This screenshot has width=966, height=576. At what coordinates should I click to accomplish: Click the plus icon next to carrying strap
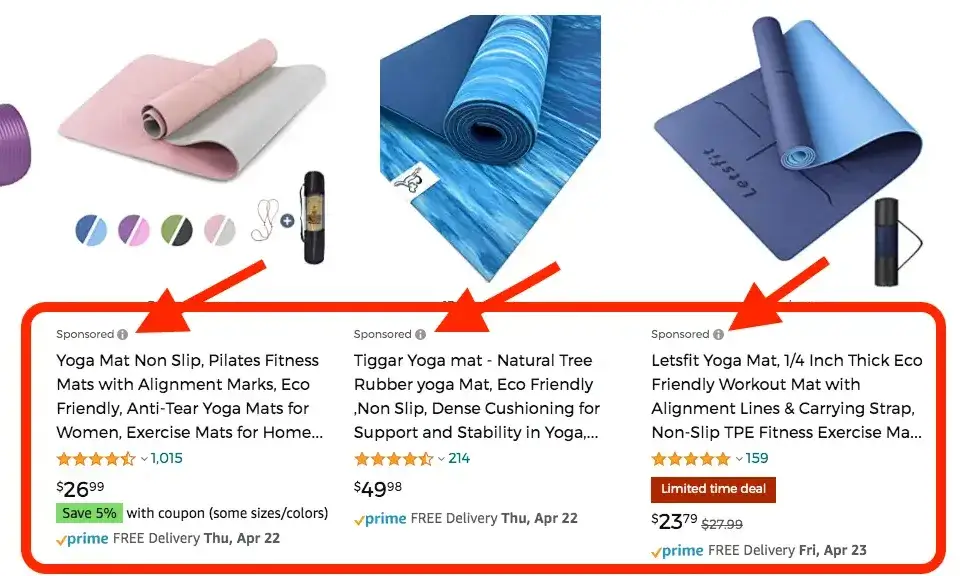[x=287, y=221]
